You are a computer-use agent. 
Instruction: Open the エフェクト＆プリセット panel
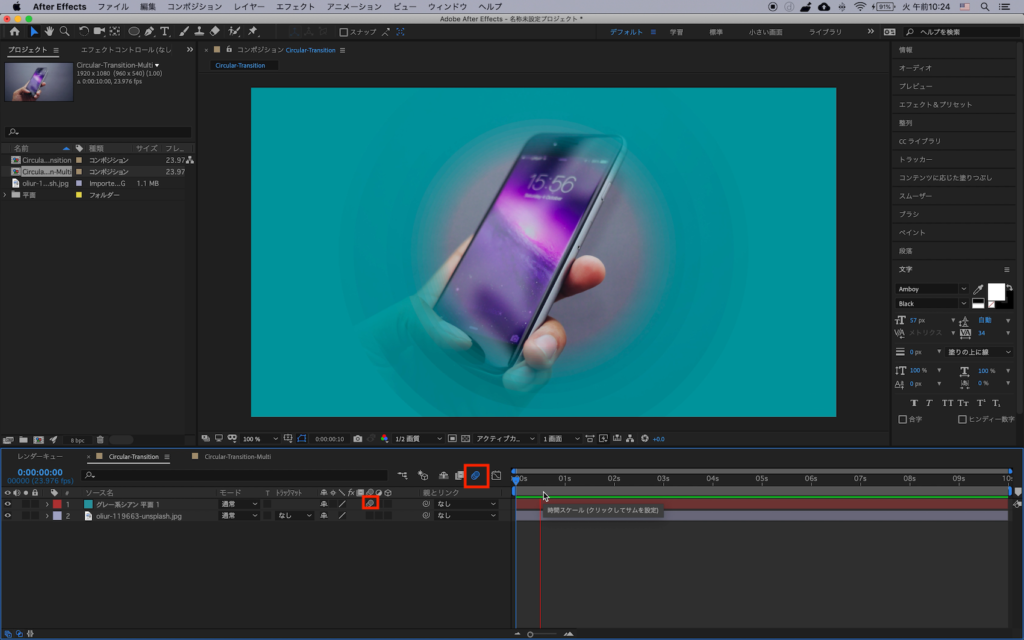click(935, 104)
